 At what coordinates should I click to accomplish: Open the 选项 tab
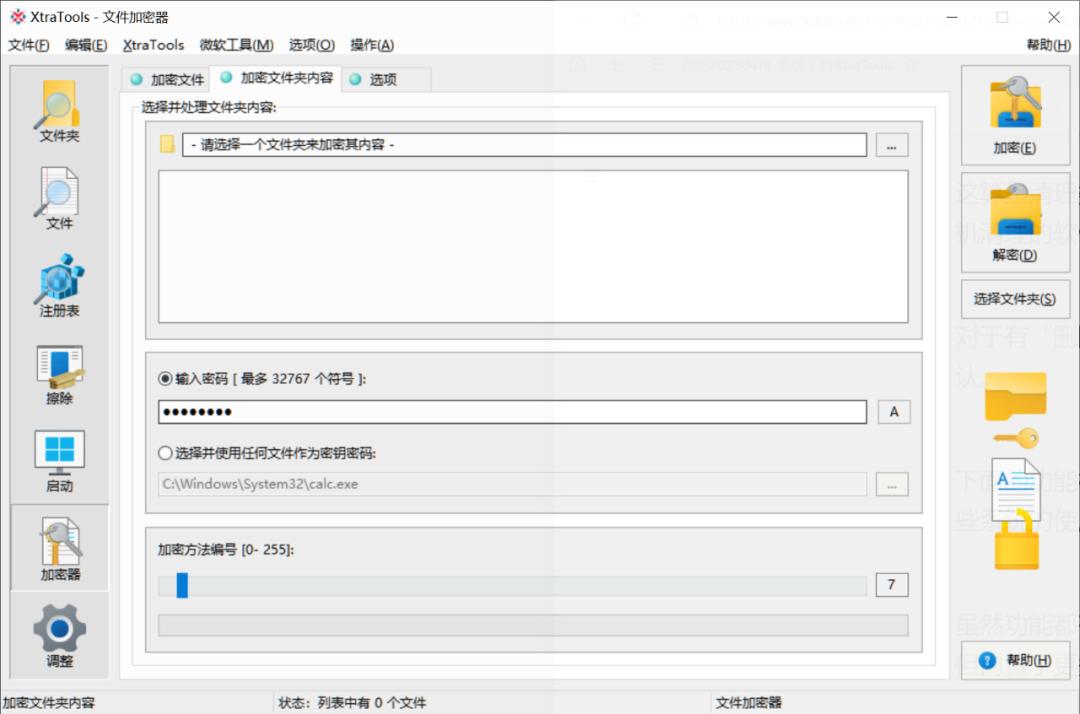[x=385, y=78]
